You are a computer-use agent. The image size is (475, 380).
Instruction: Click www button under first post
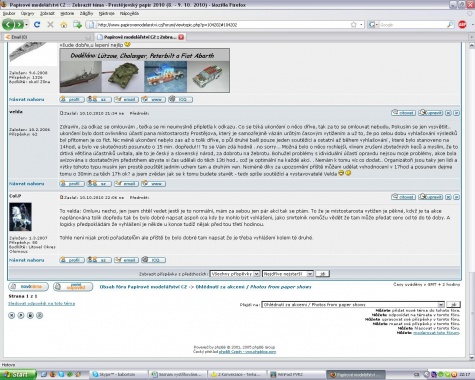[153, 99]
